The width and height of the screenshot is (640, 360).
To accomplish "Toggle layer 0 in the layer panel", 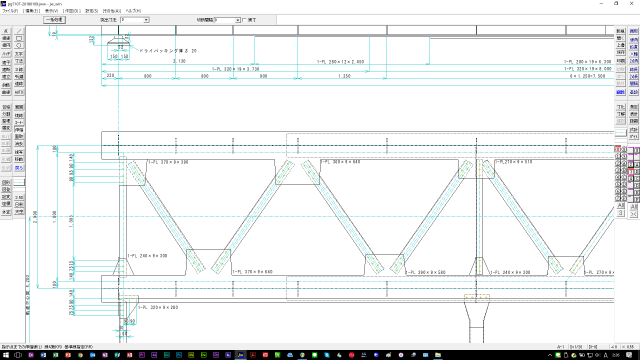I will pyautogui.click(x=618, y=150).
